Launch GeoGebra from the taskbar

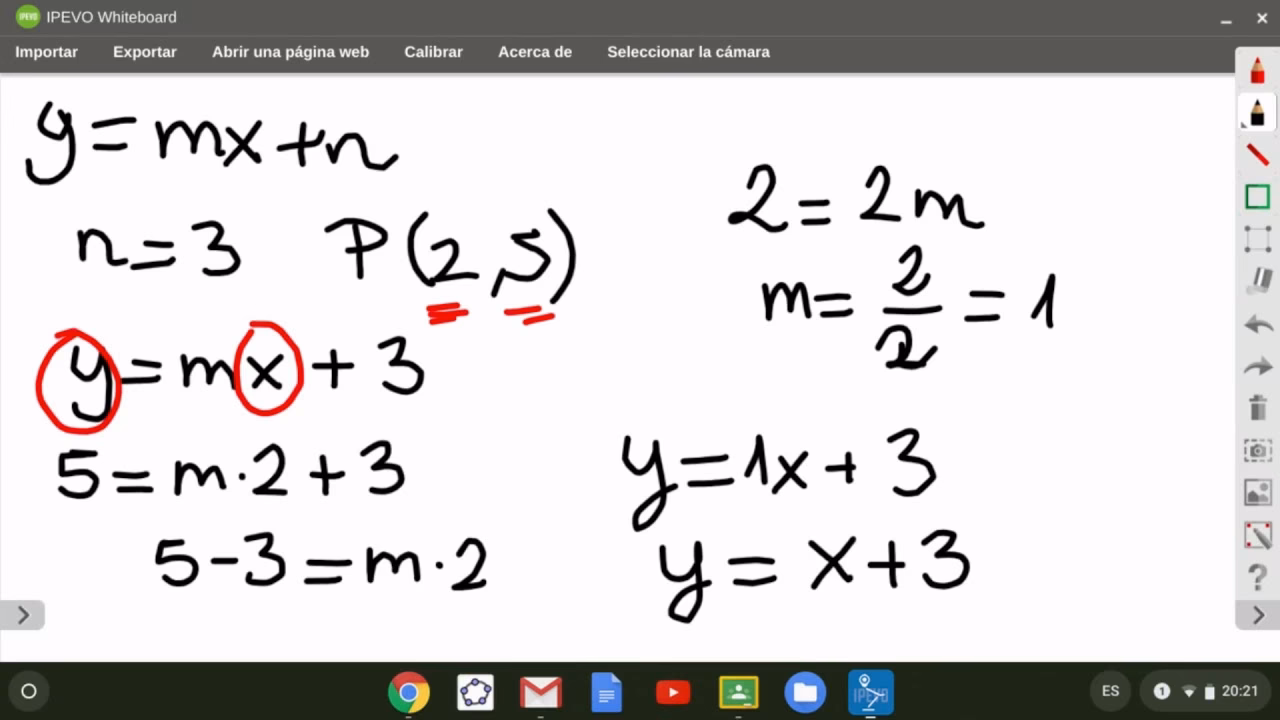click(x=475, y=691)
